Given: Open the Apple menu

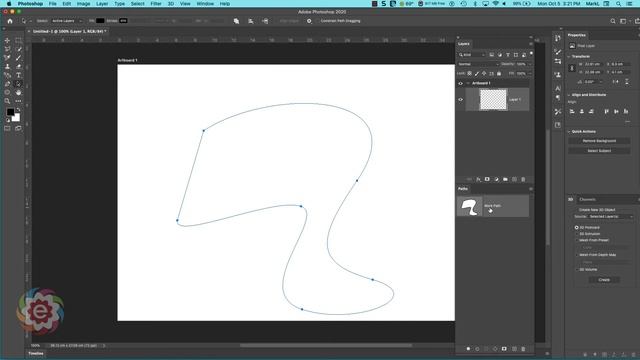Looking at the screenshot, I should pos(9,4).
